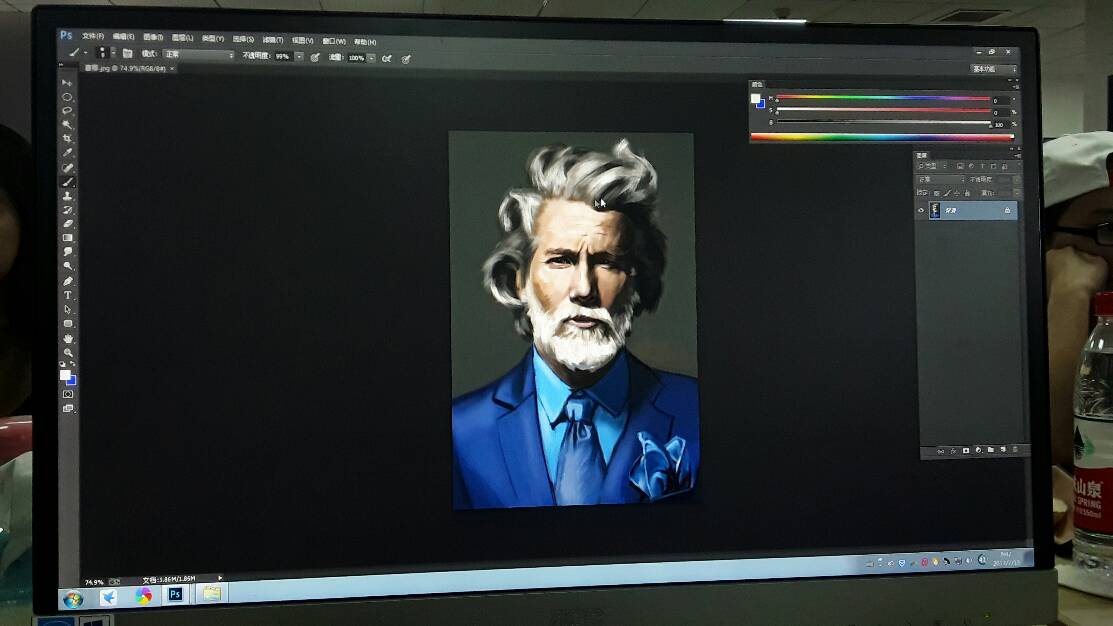The height and width of the screenshot is (626, 1113).
Task: Toggle pressure for size button
Action: click(x=406, y=59)
